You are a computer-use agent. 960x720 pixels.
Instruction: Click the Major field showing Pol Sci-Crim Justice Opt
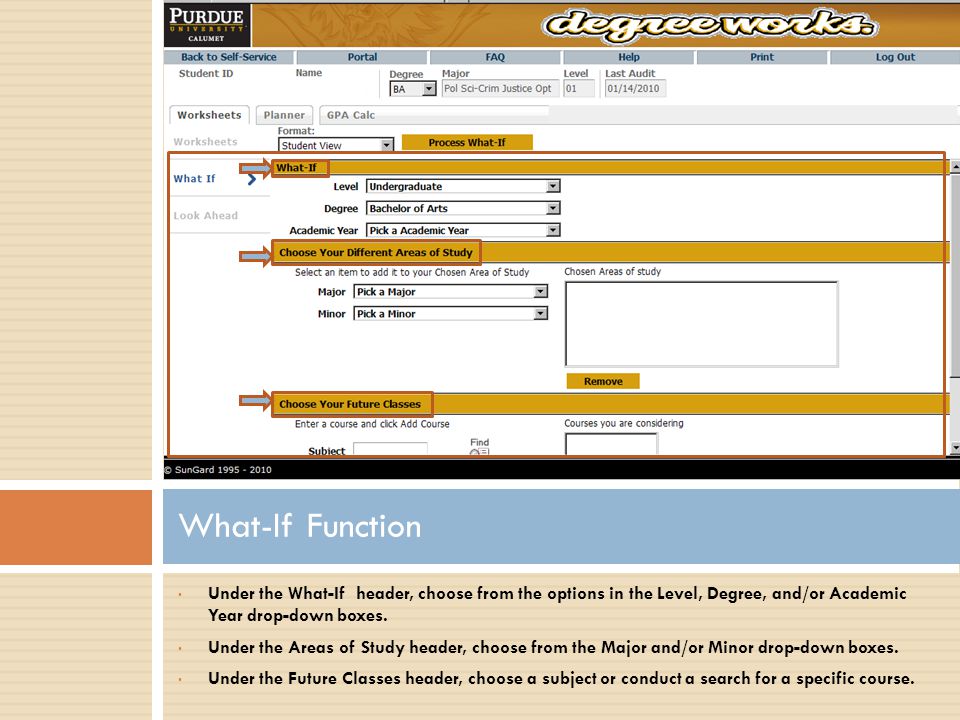(x=500, y=89)
